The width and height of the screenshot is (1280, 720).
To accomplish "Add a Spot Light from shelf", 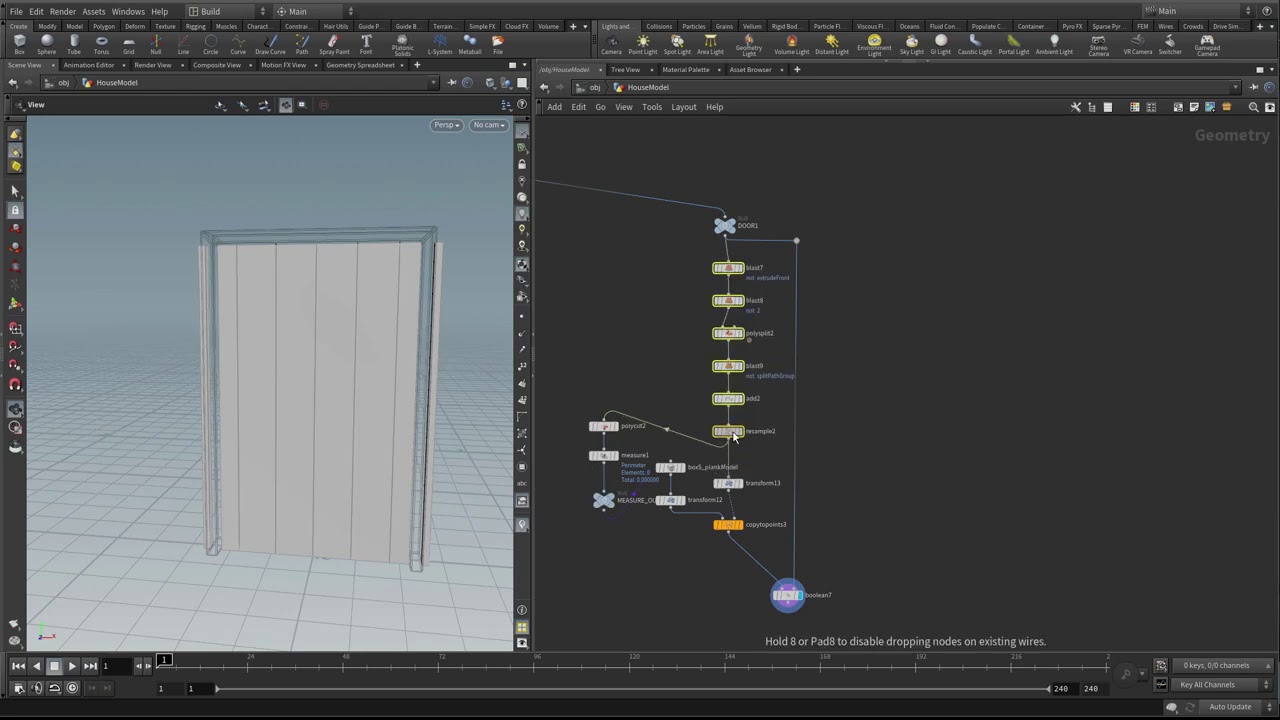I will point(677,44).
